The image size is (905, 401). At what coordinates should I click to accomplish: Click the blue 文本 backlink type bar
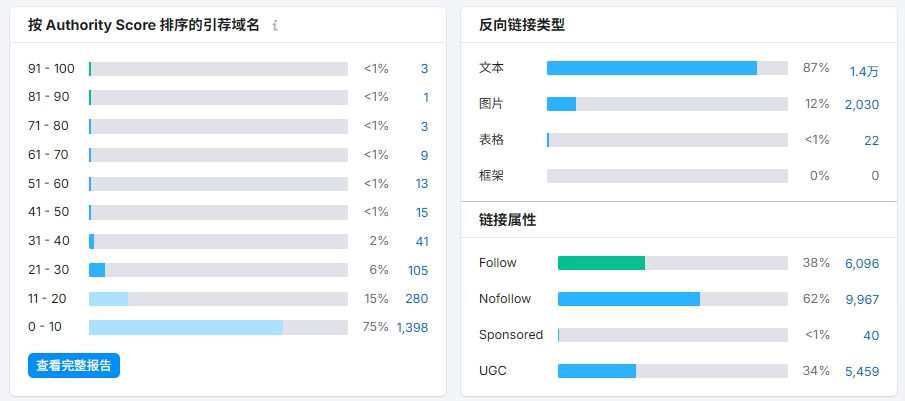click(x=652, y=68)
